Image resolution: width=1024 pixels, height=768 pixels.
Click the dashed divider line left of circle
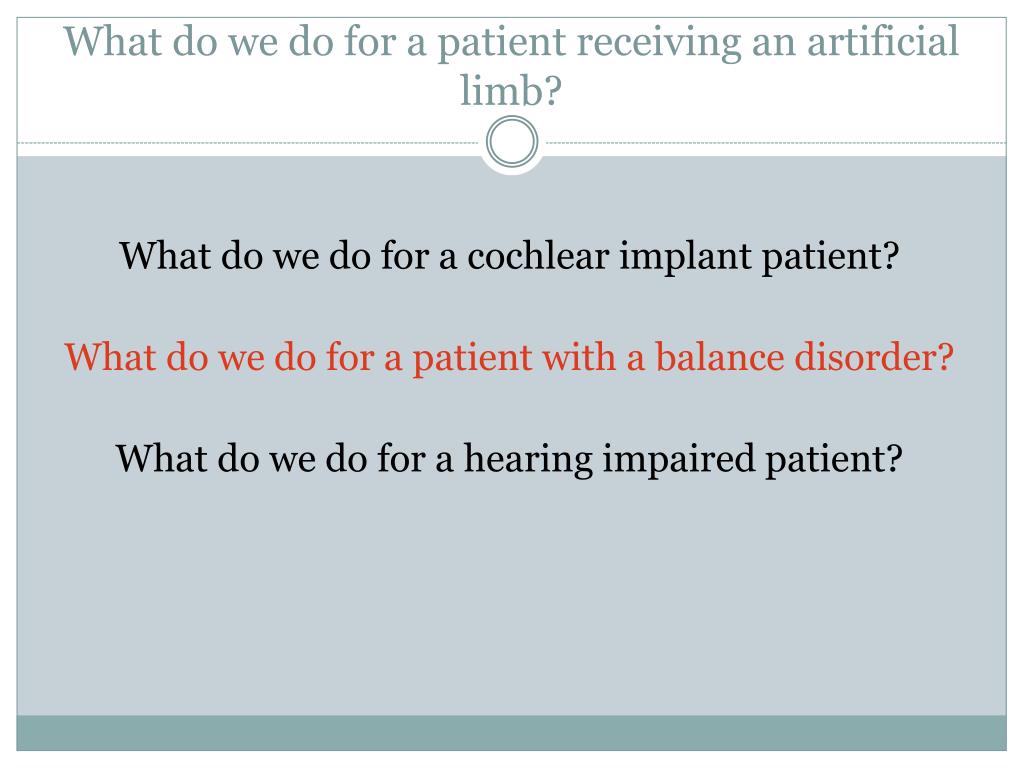point(248,142)
